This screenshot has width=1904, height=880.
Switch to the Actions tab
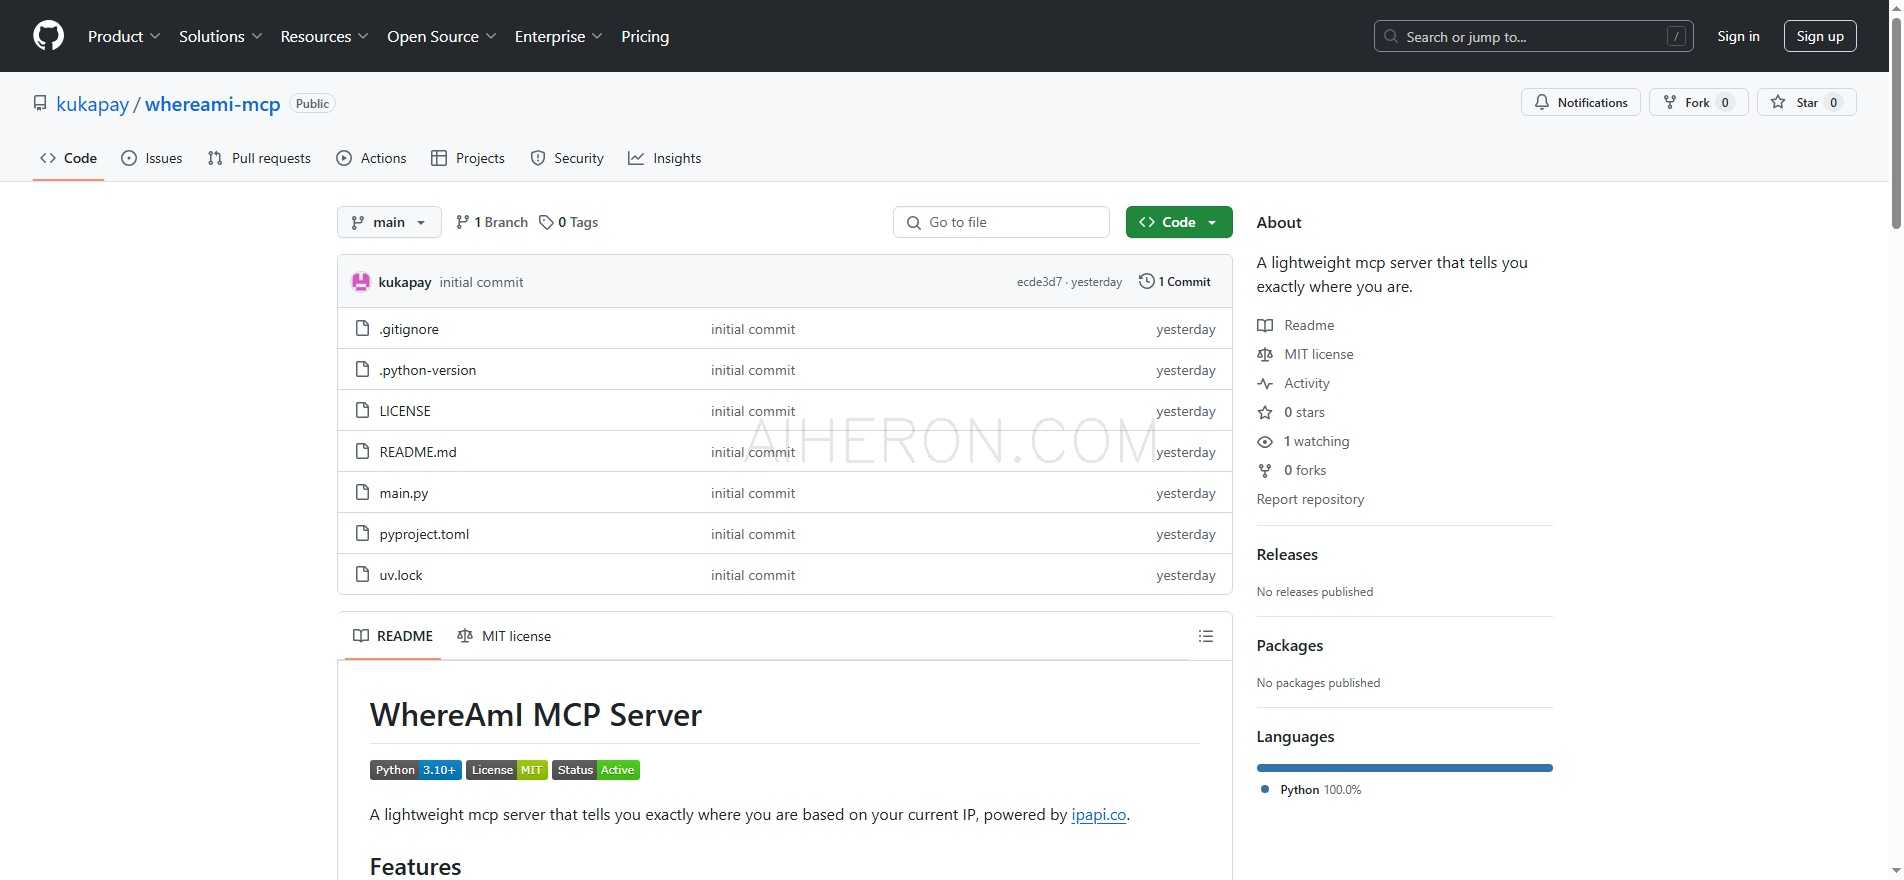371,158
